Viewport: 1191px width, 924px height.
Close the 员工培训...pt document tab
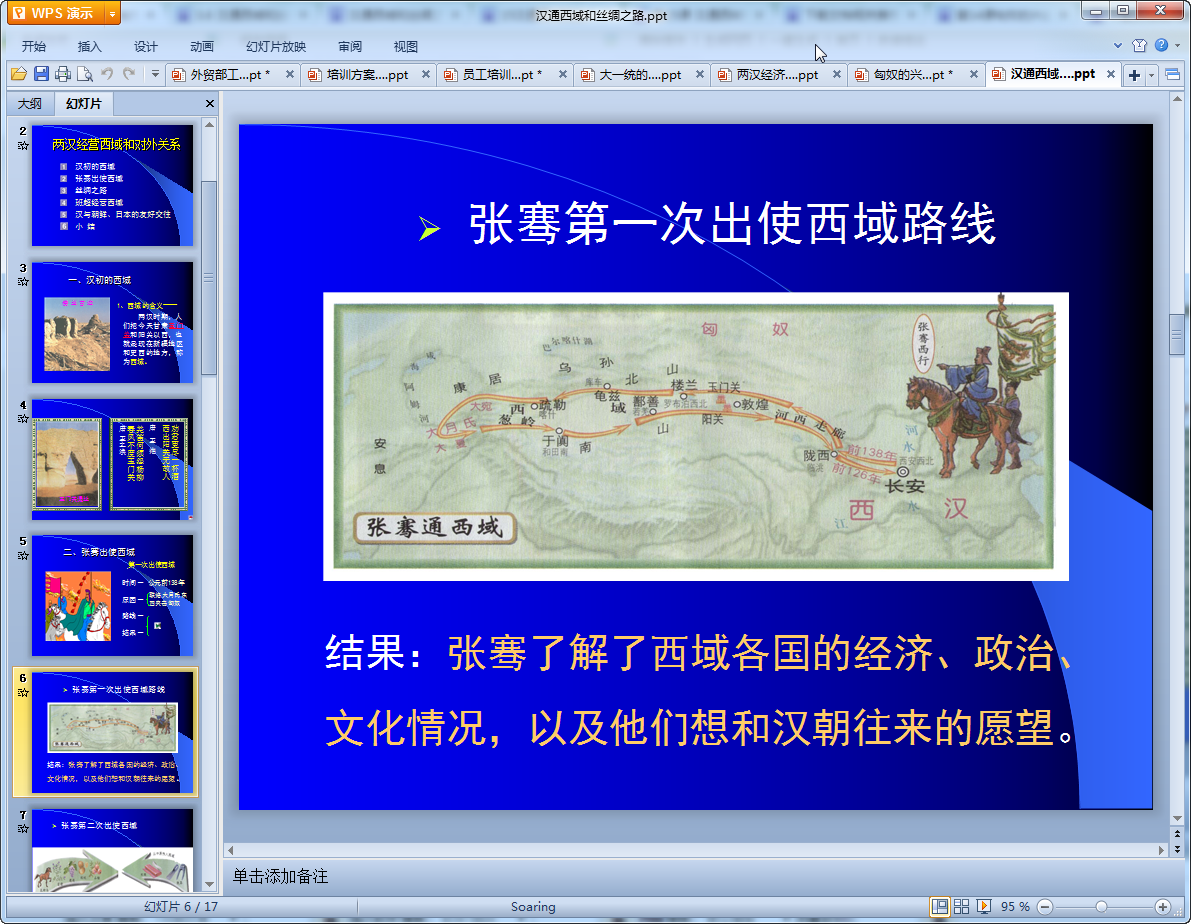(x=563, y=74)
